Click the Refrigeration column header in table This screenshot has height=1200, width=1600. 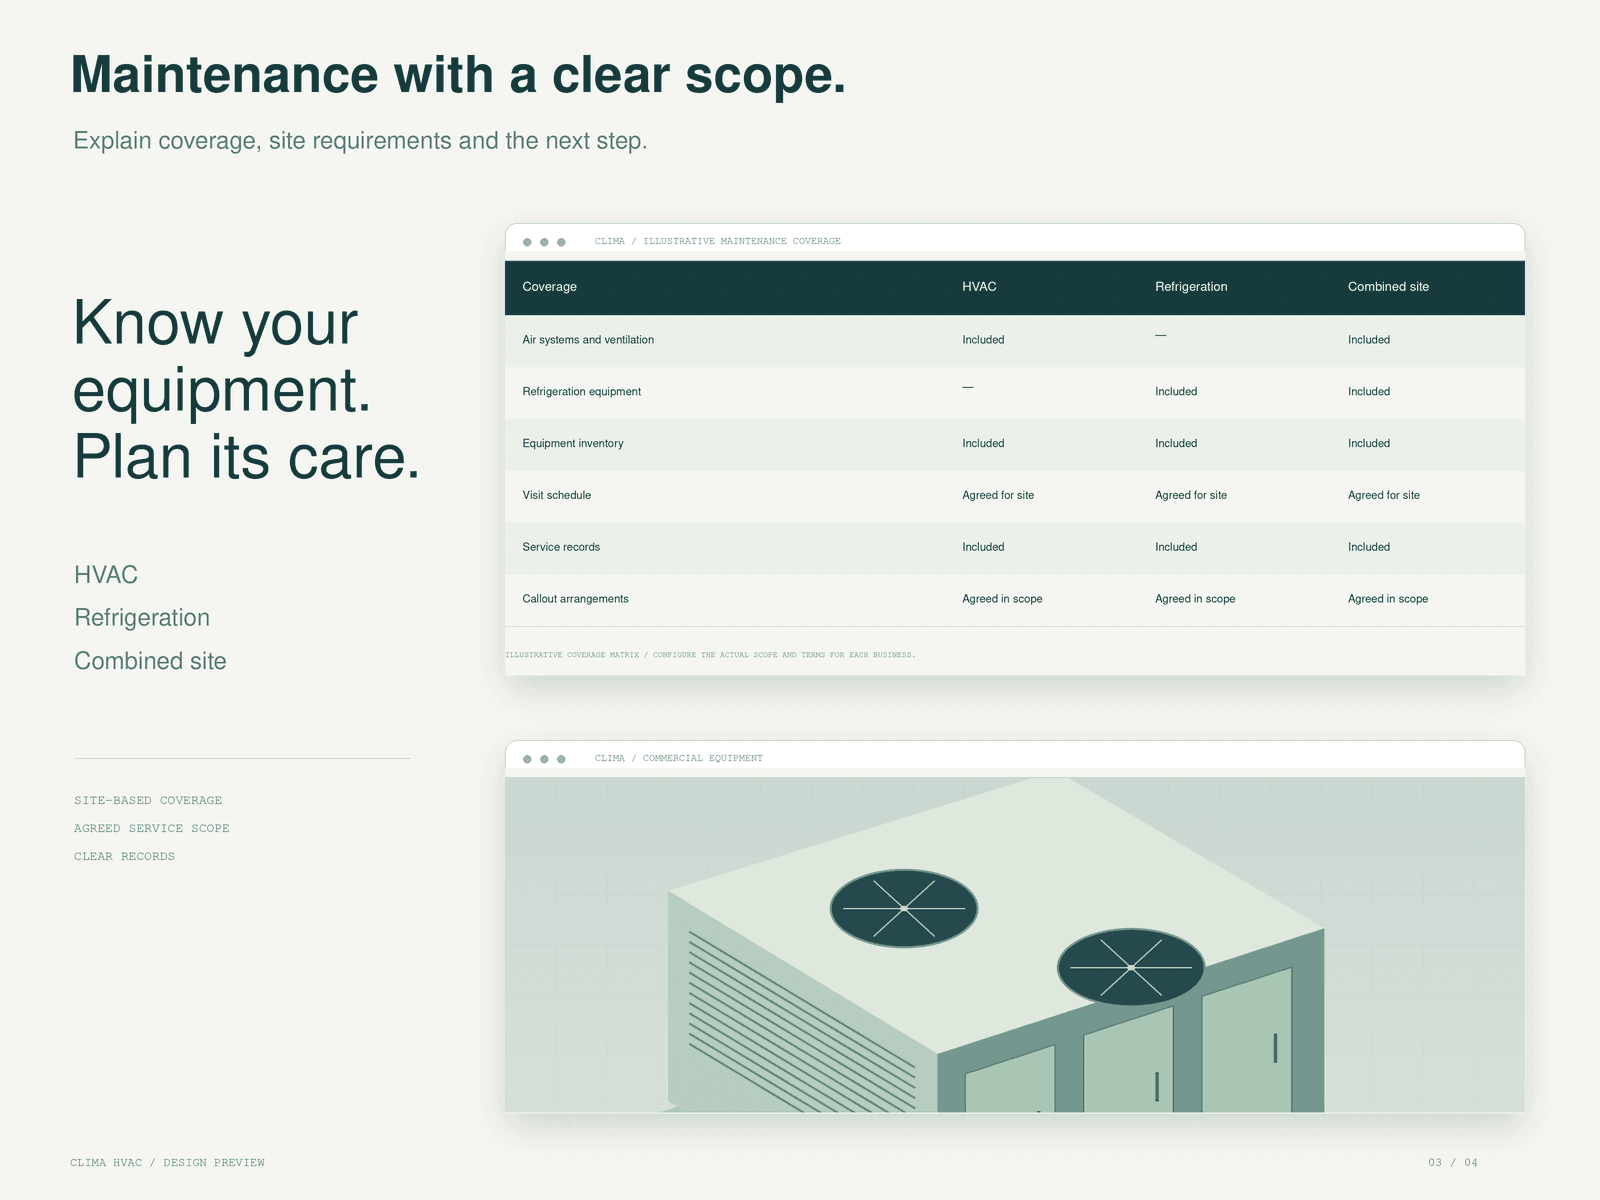coord(1191,287)
